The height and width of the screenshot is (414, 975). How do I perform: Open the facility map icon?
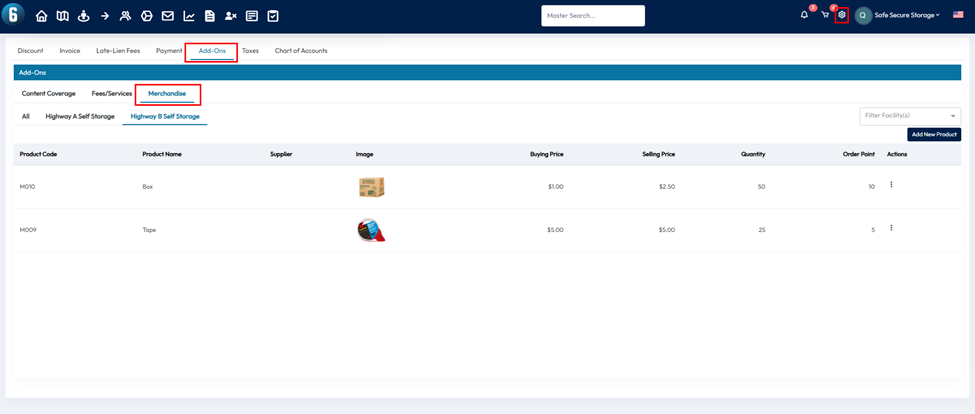point(62,16)
